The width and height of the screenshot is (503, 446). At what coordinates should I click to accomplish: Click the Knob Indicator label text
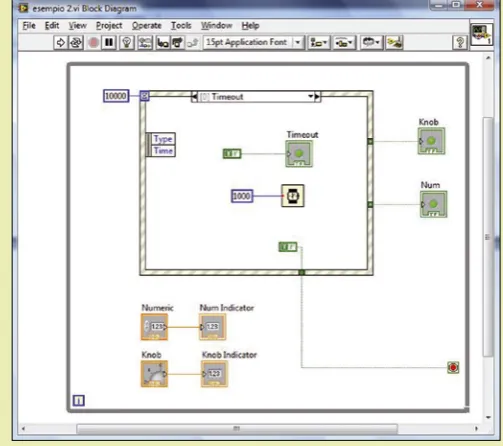[229, 355]
